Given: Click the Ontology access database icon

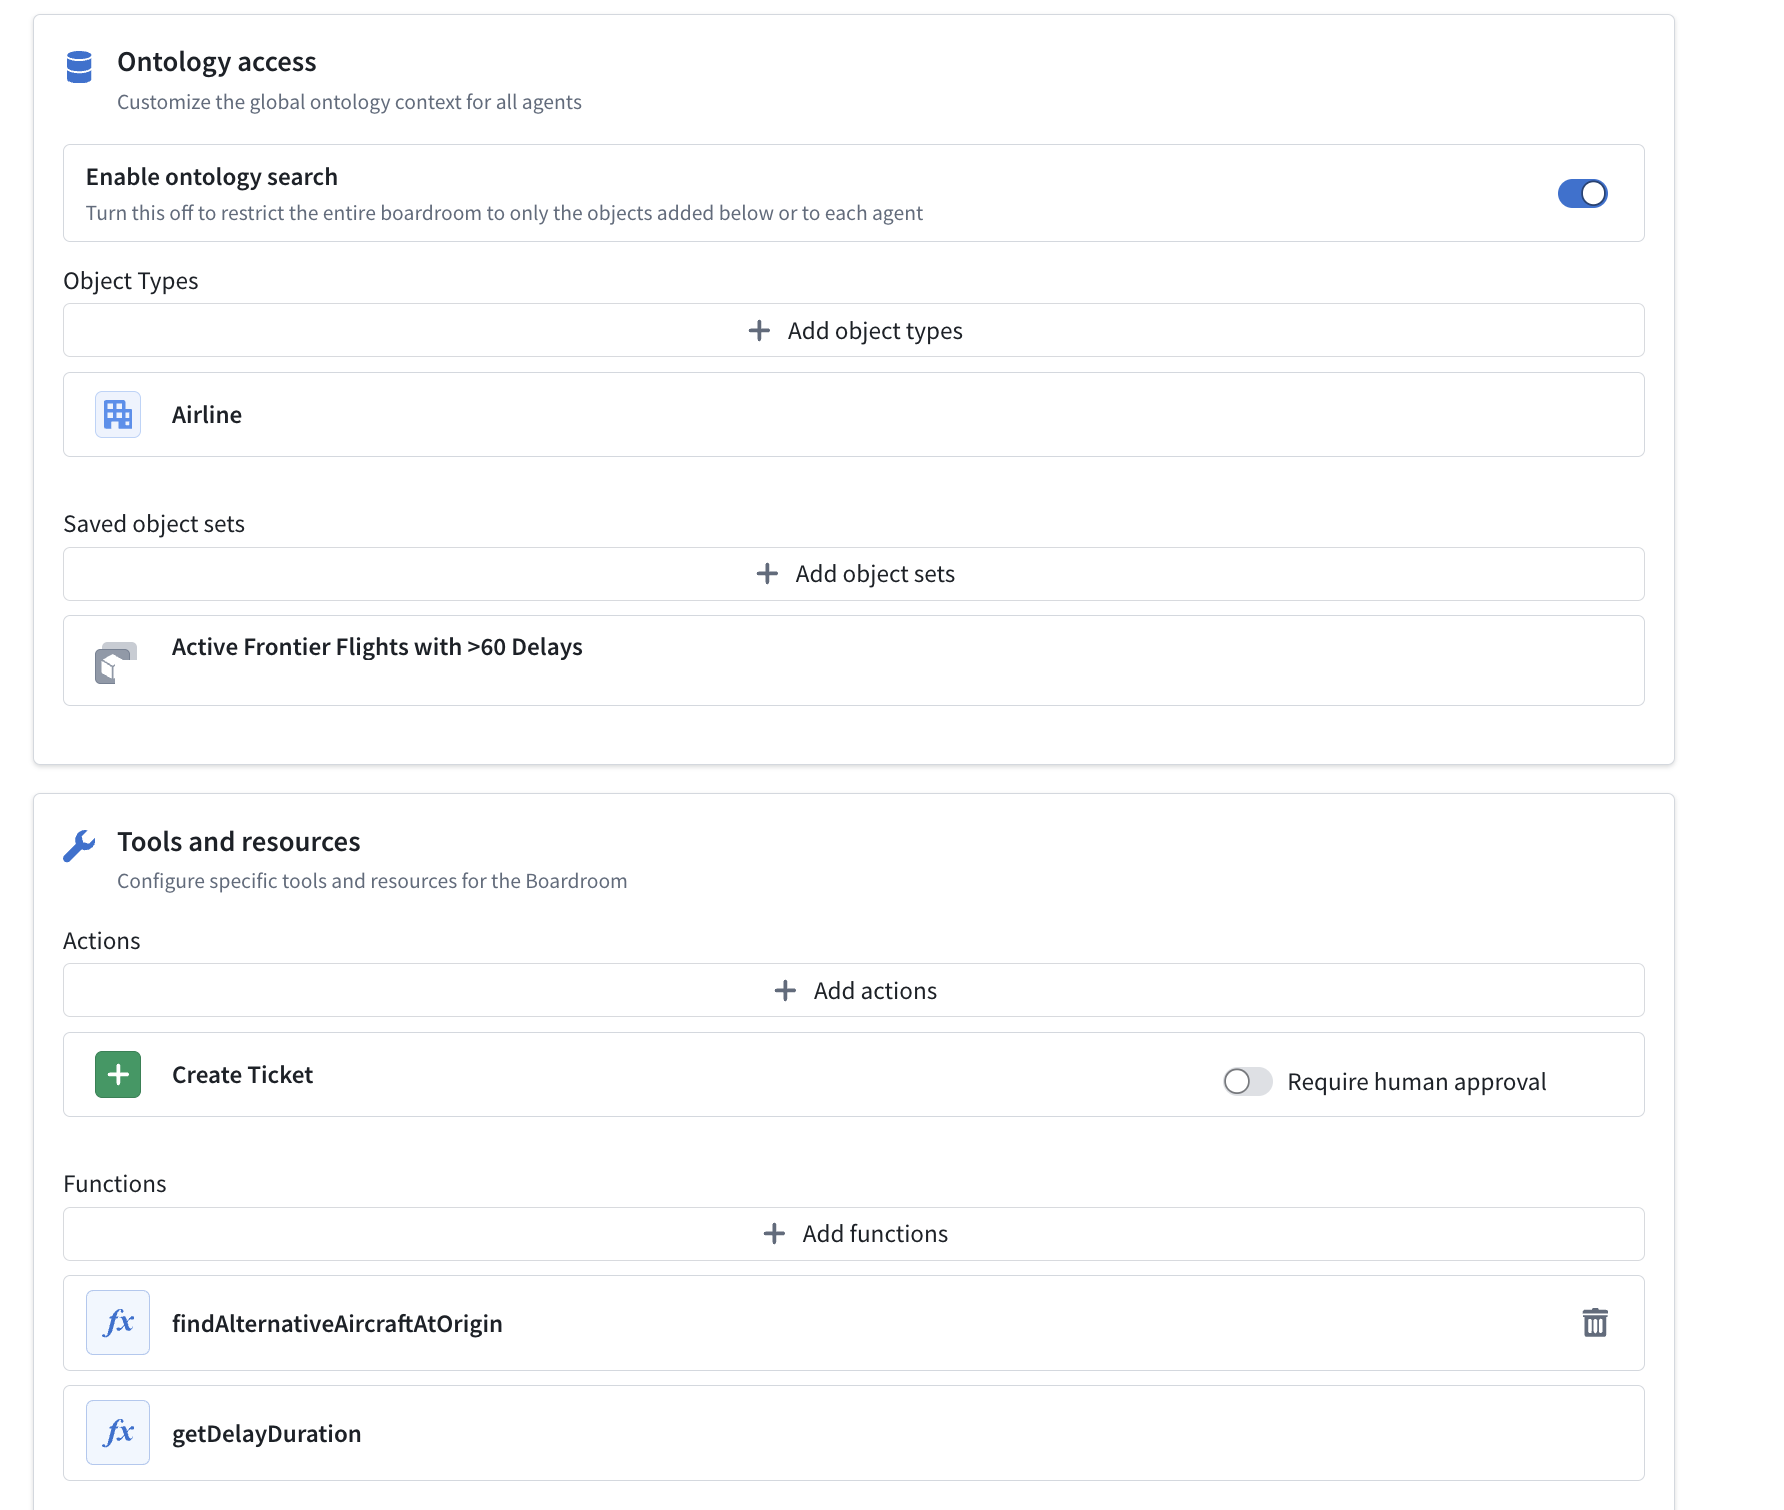Looking at the screenshot, I should pos(79,67).
